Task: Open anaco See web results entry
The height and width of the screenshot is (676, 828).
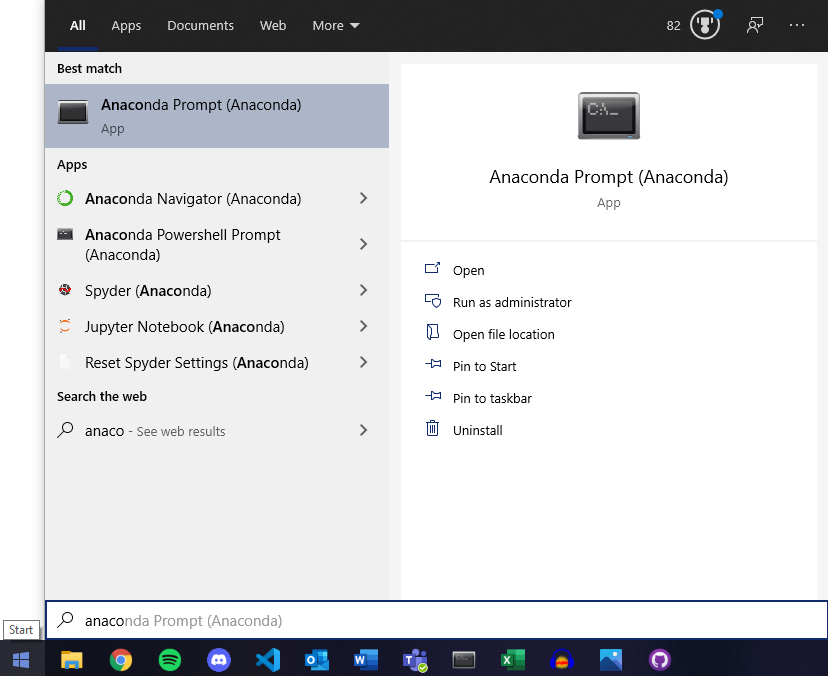Action: tap(217, 431)
